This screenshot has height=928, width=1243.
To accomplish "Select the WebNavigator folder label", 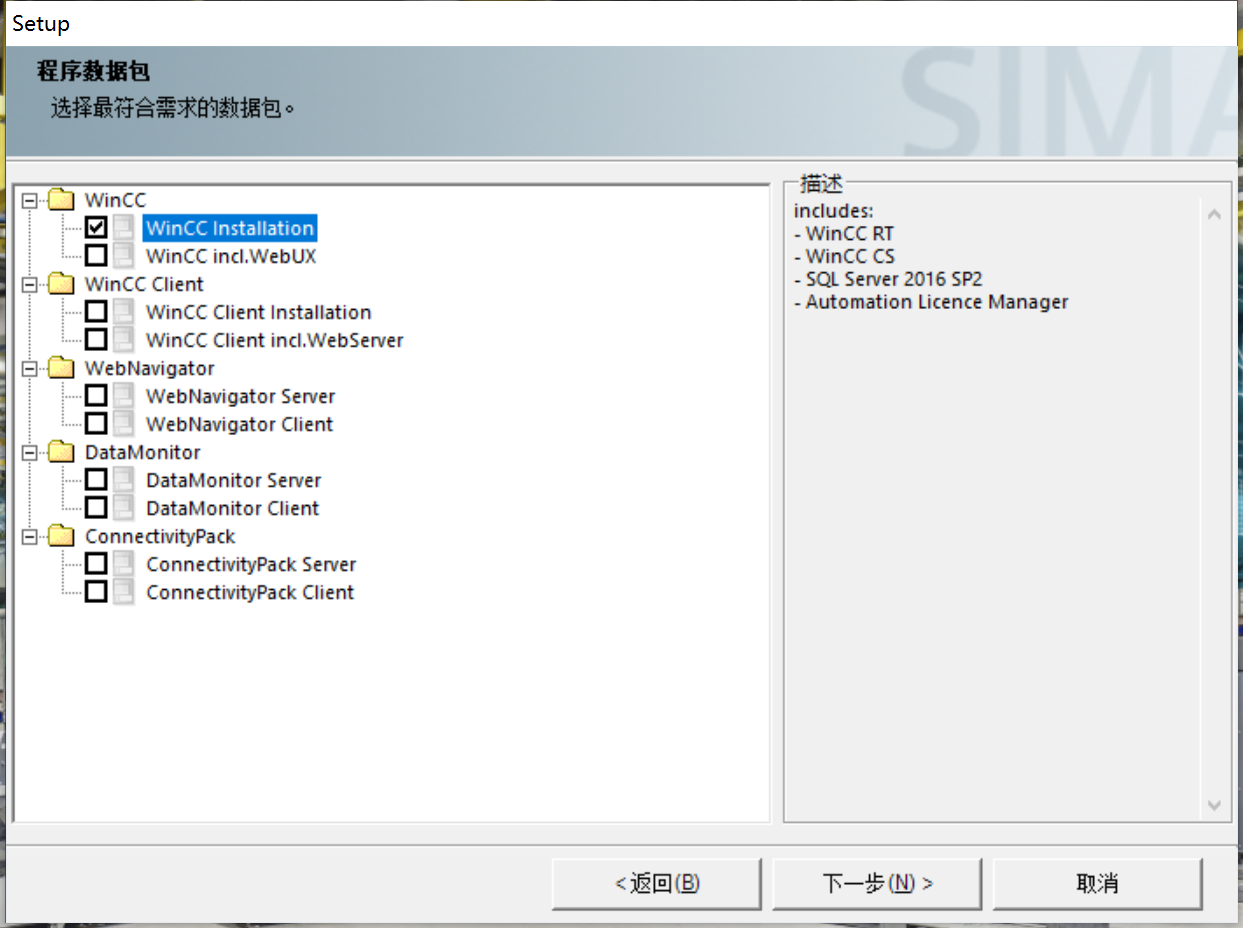I will point(149,368).
